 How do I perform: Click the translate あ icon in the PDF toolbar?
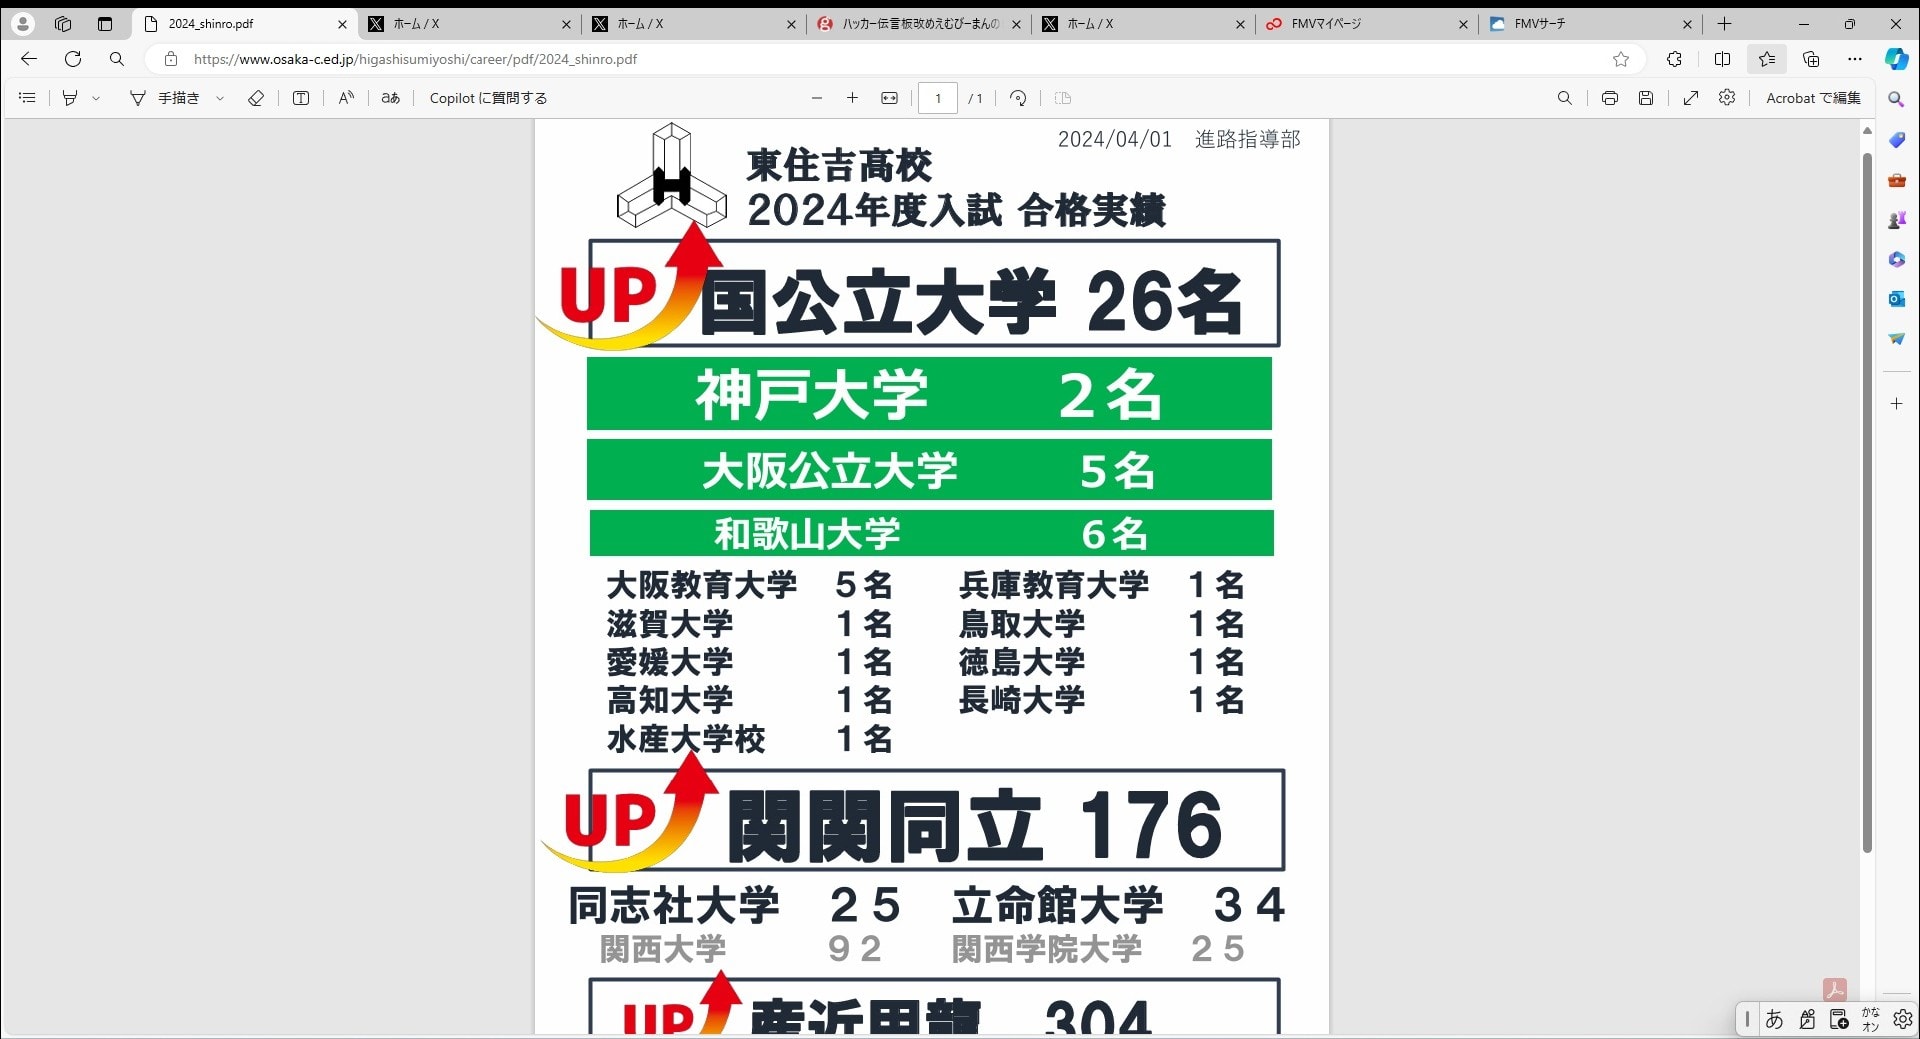[x=391, y=98]
